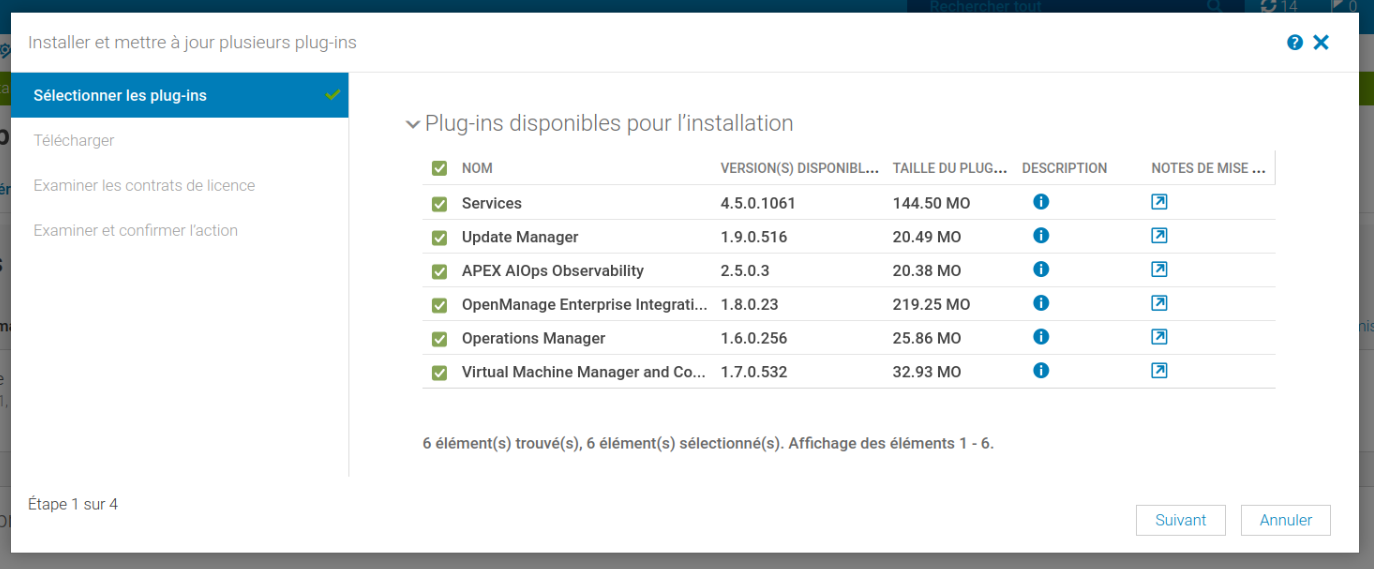Click the Annuler button

pos(1286,520)
